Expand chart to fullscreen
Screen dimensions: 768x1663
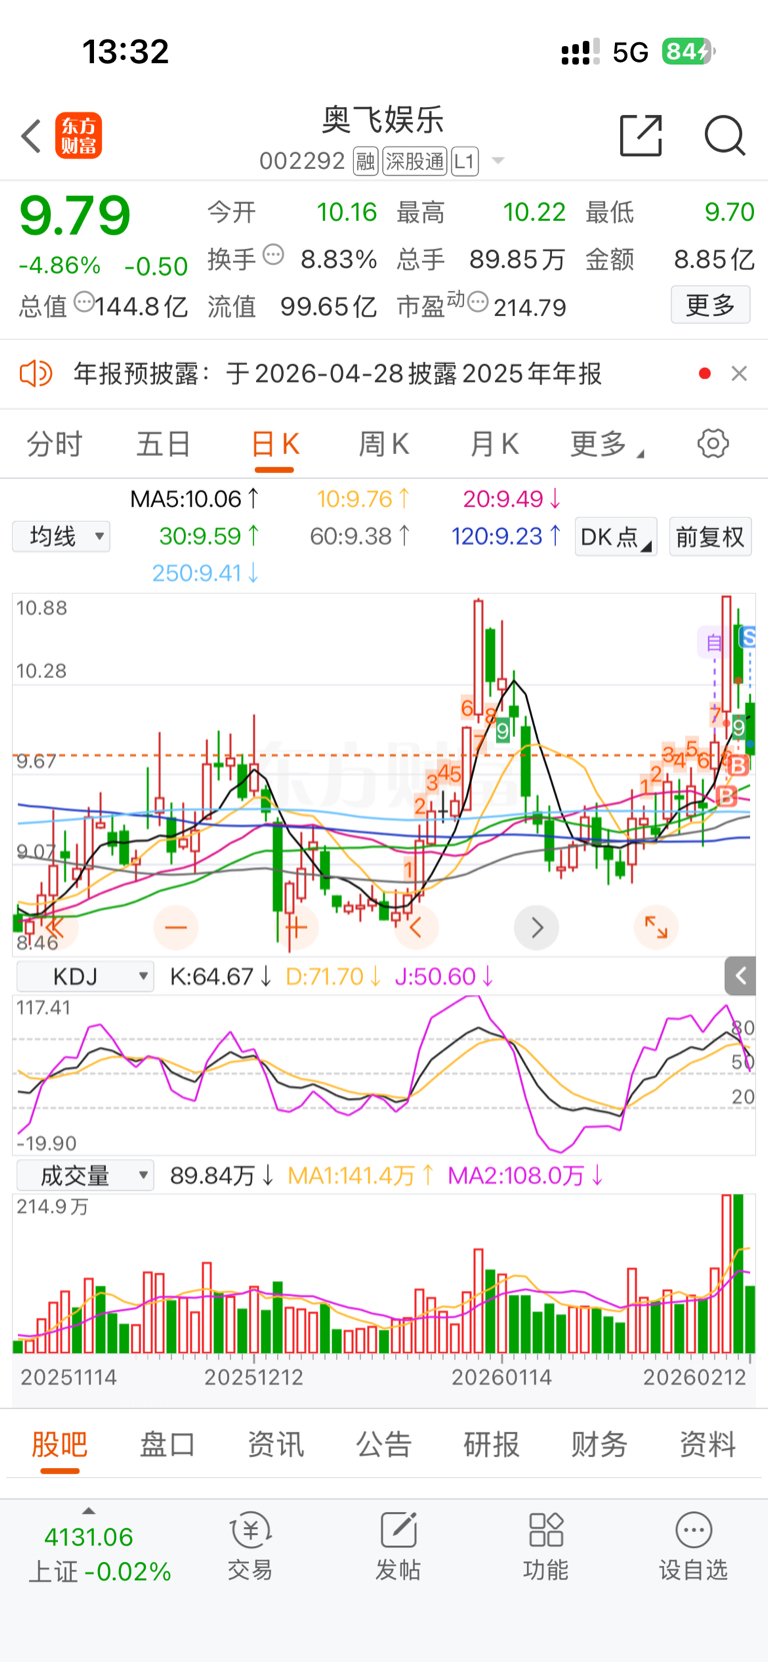656,928
